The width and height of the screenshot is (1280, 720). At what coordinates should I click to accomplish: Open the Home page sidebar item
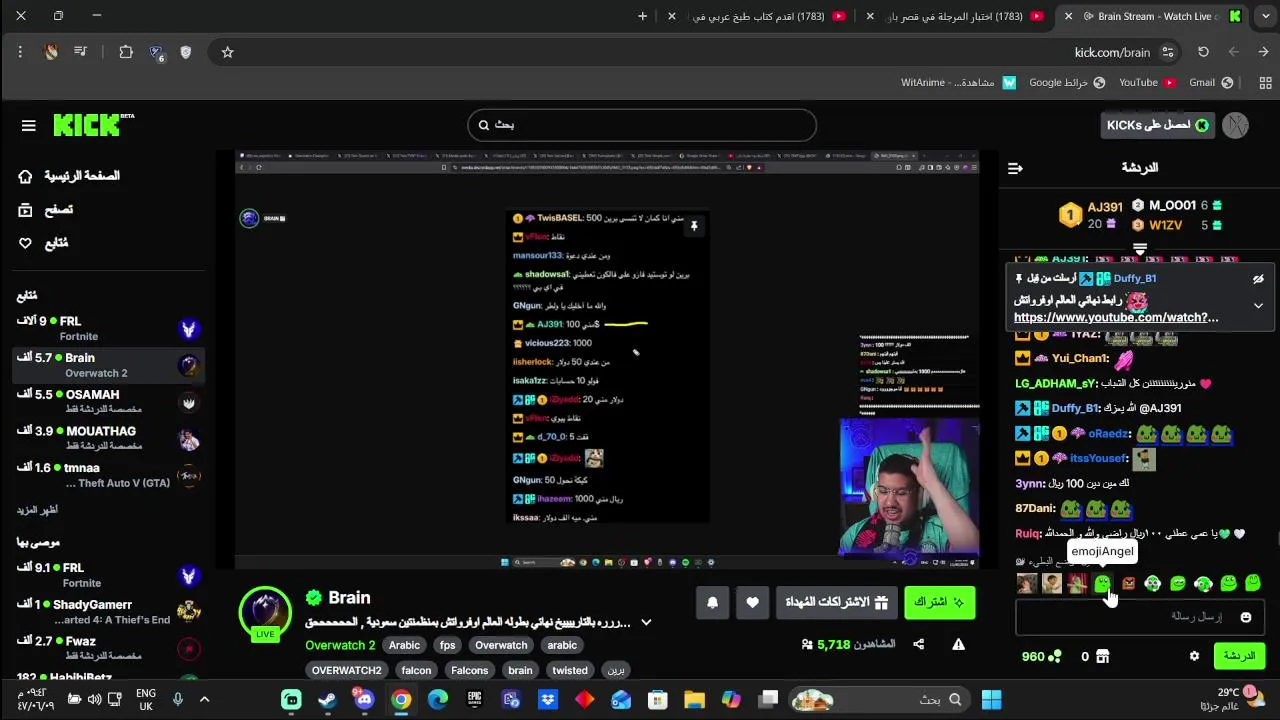(x=70, y=176)
